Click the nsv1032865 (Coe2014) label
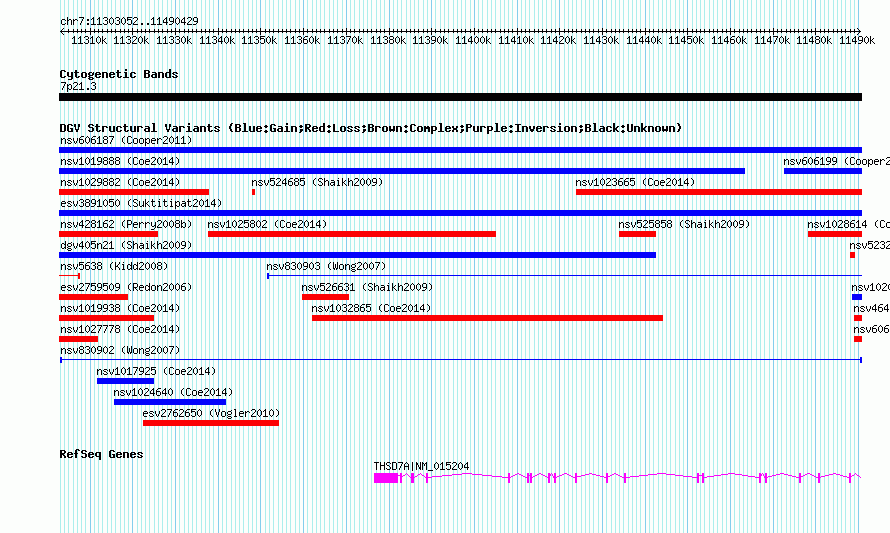890x533 pixels. click(371, 308)
